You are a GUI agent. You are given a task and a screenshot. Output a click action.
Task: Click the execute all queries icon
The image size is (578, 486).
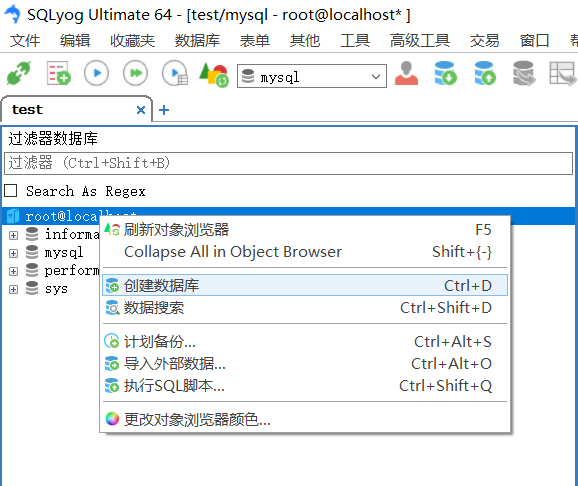pos(136,73)
